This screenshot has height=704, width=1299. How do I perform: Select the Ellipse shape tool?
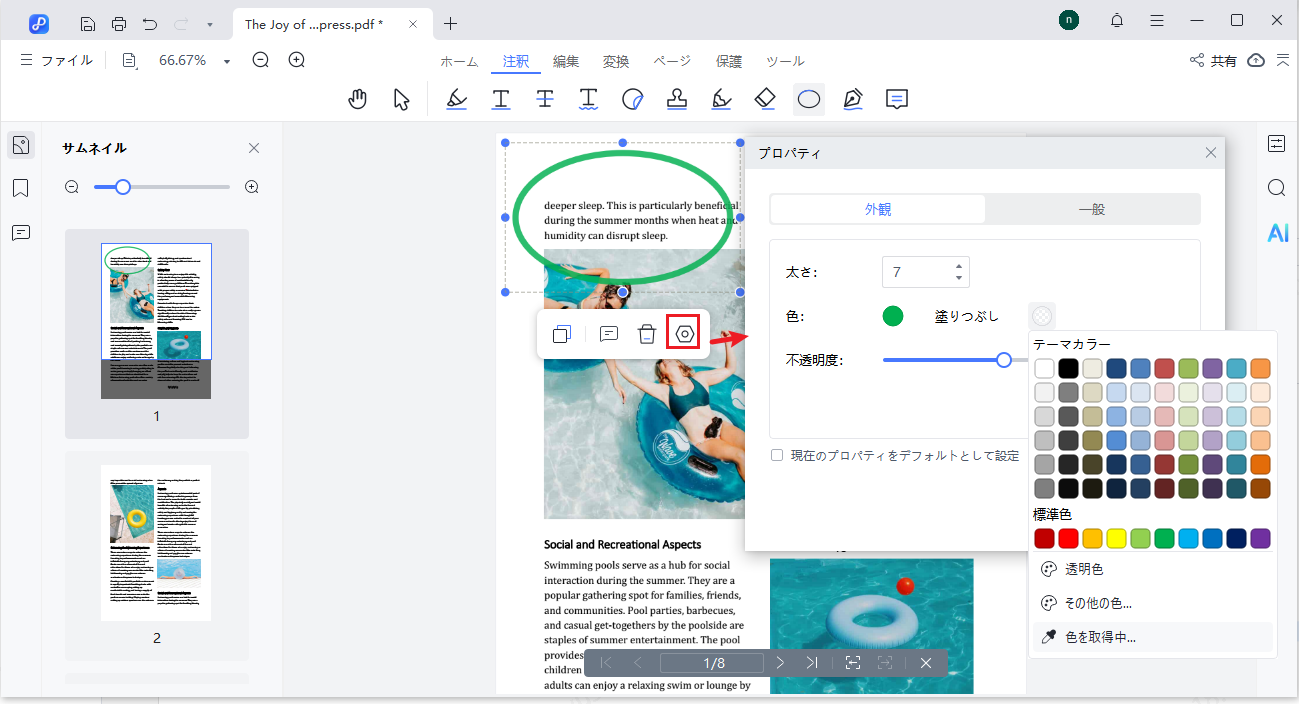[x=809, y=99]
